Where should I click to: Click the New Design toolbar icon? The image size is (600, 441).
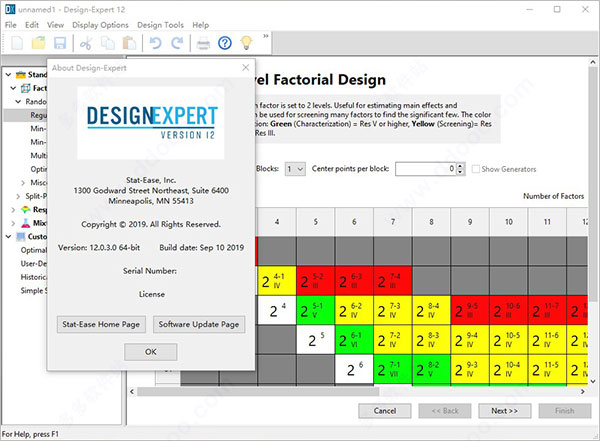17,42
